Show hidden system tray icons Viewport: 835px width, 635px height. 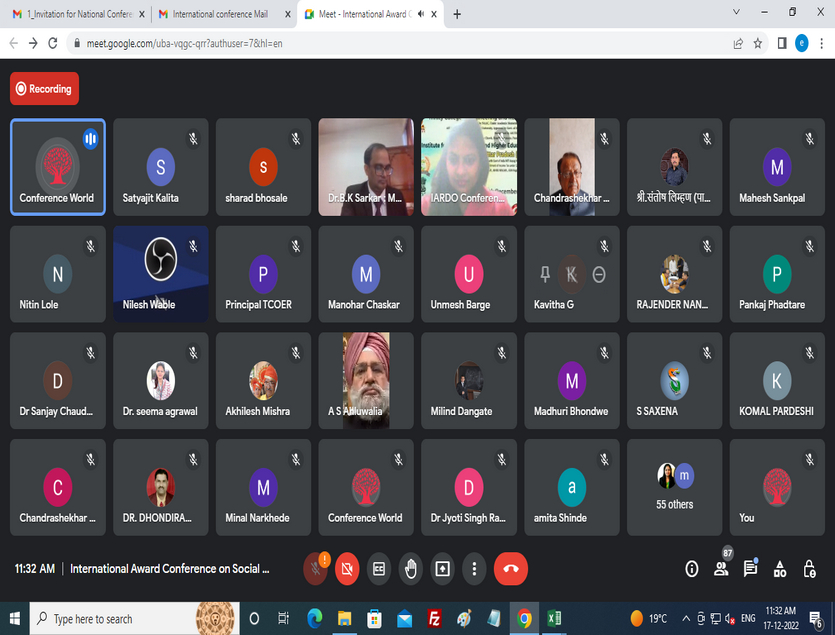point(686,618)
